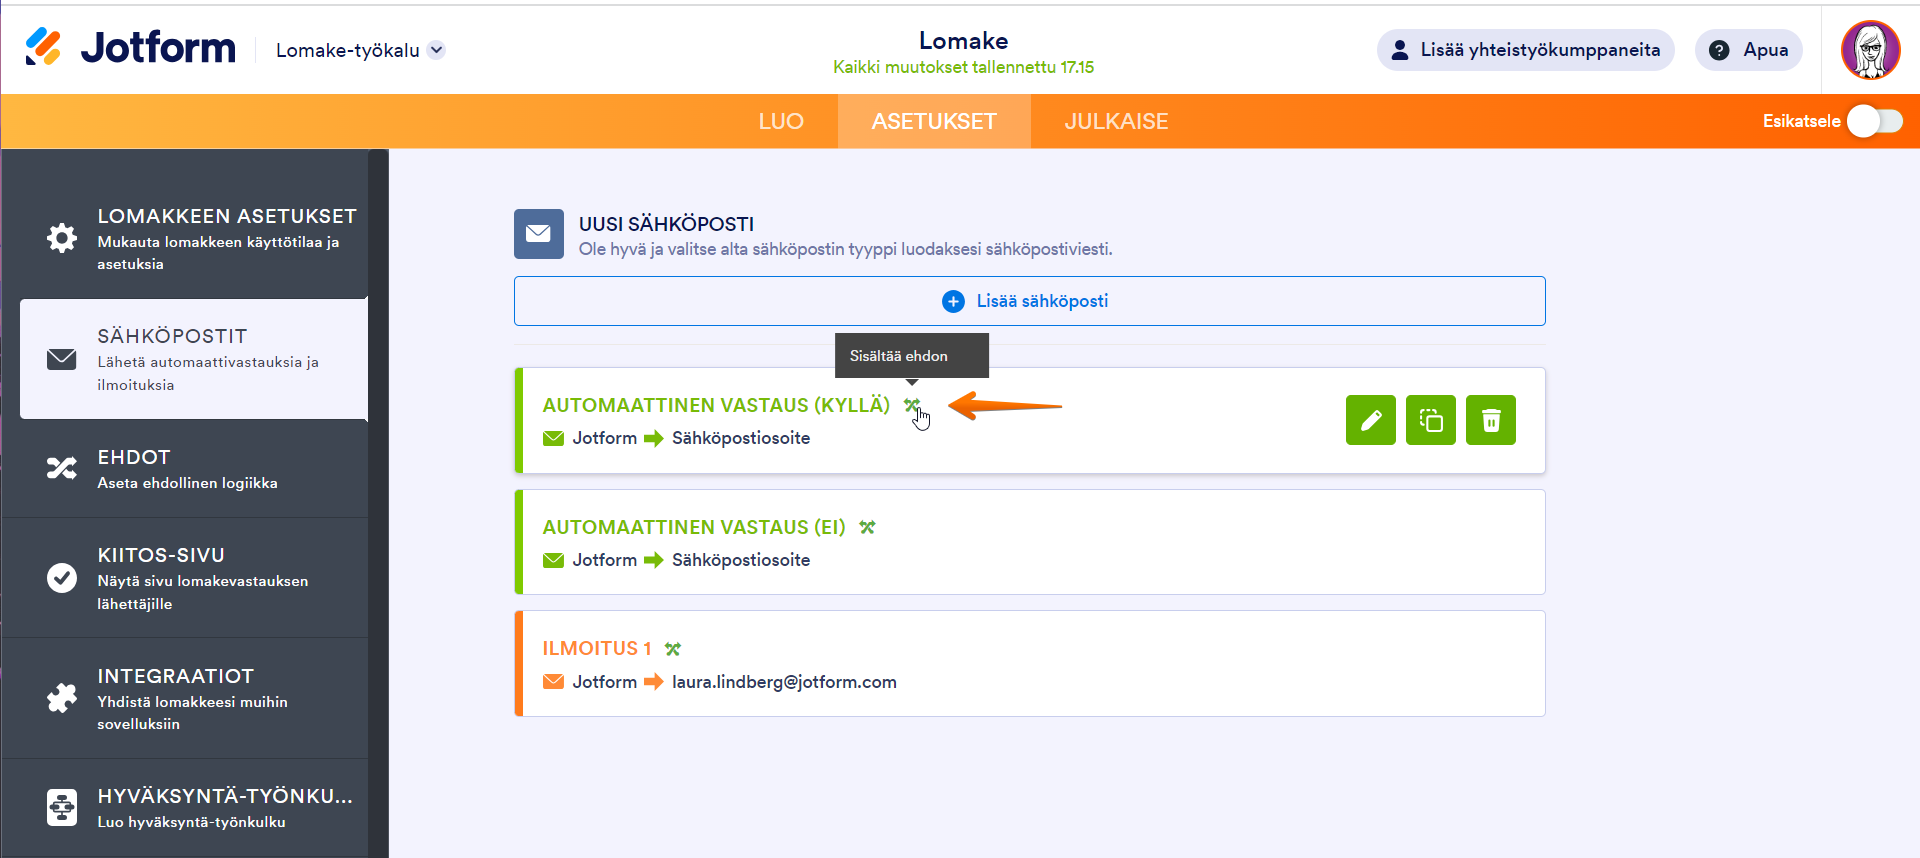This screenshot has height=858, width=1920.
Task: Click the green pencil edit icon
Action: (x=1370, y=420)
